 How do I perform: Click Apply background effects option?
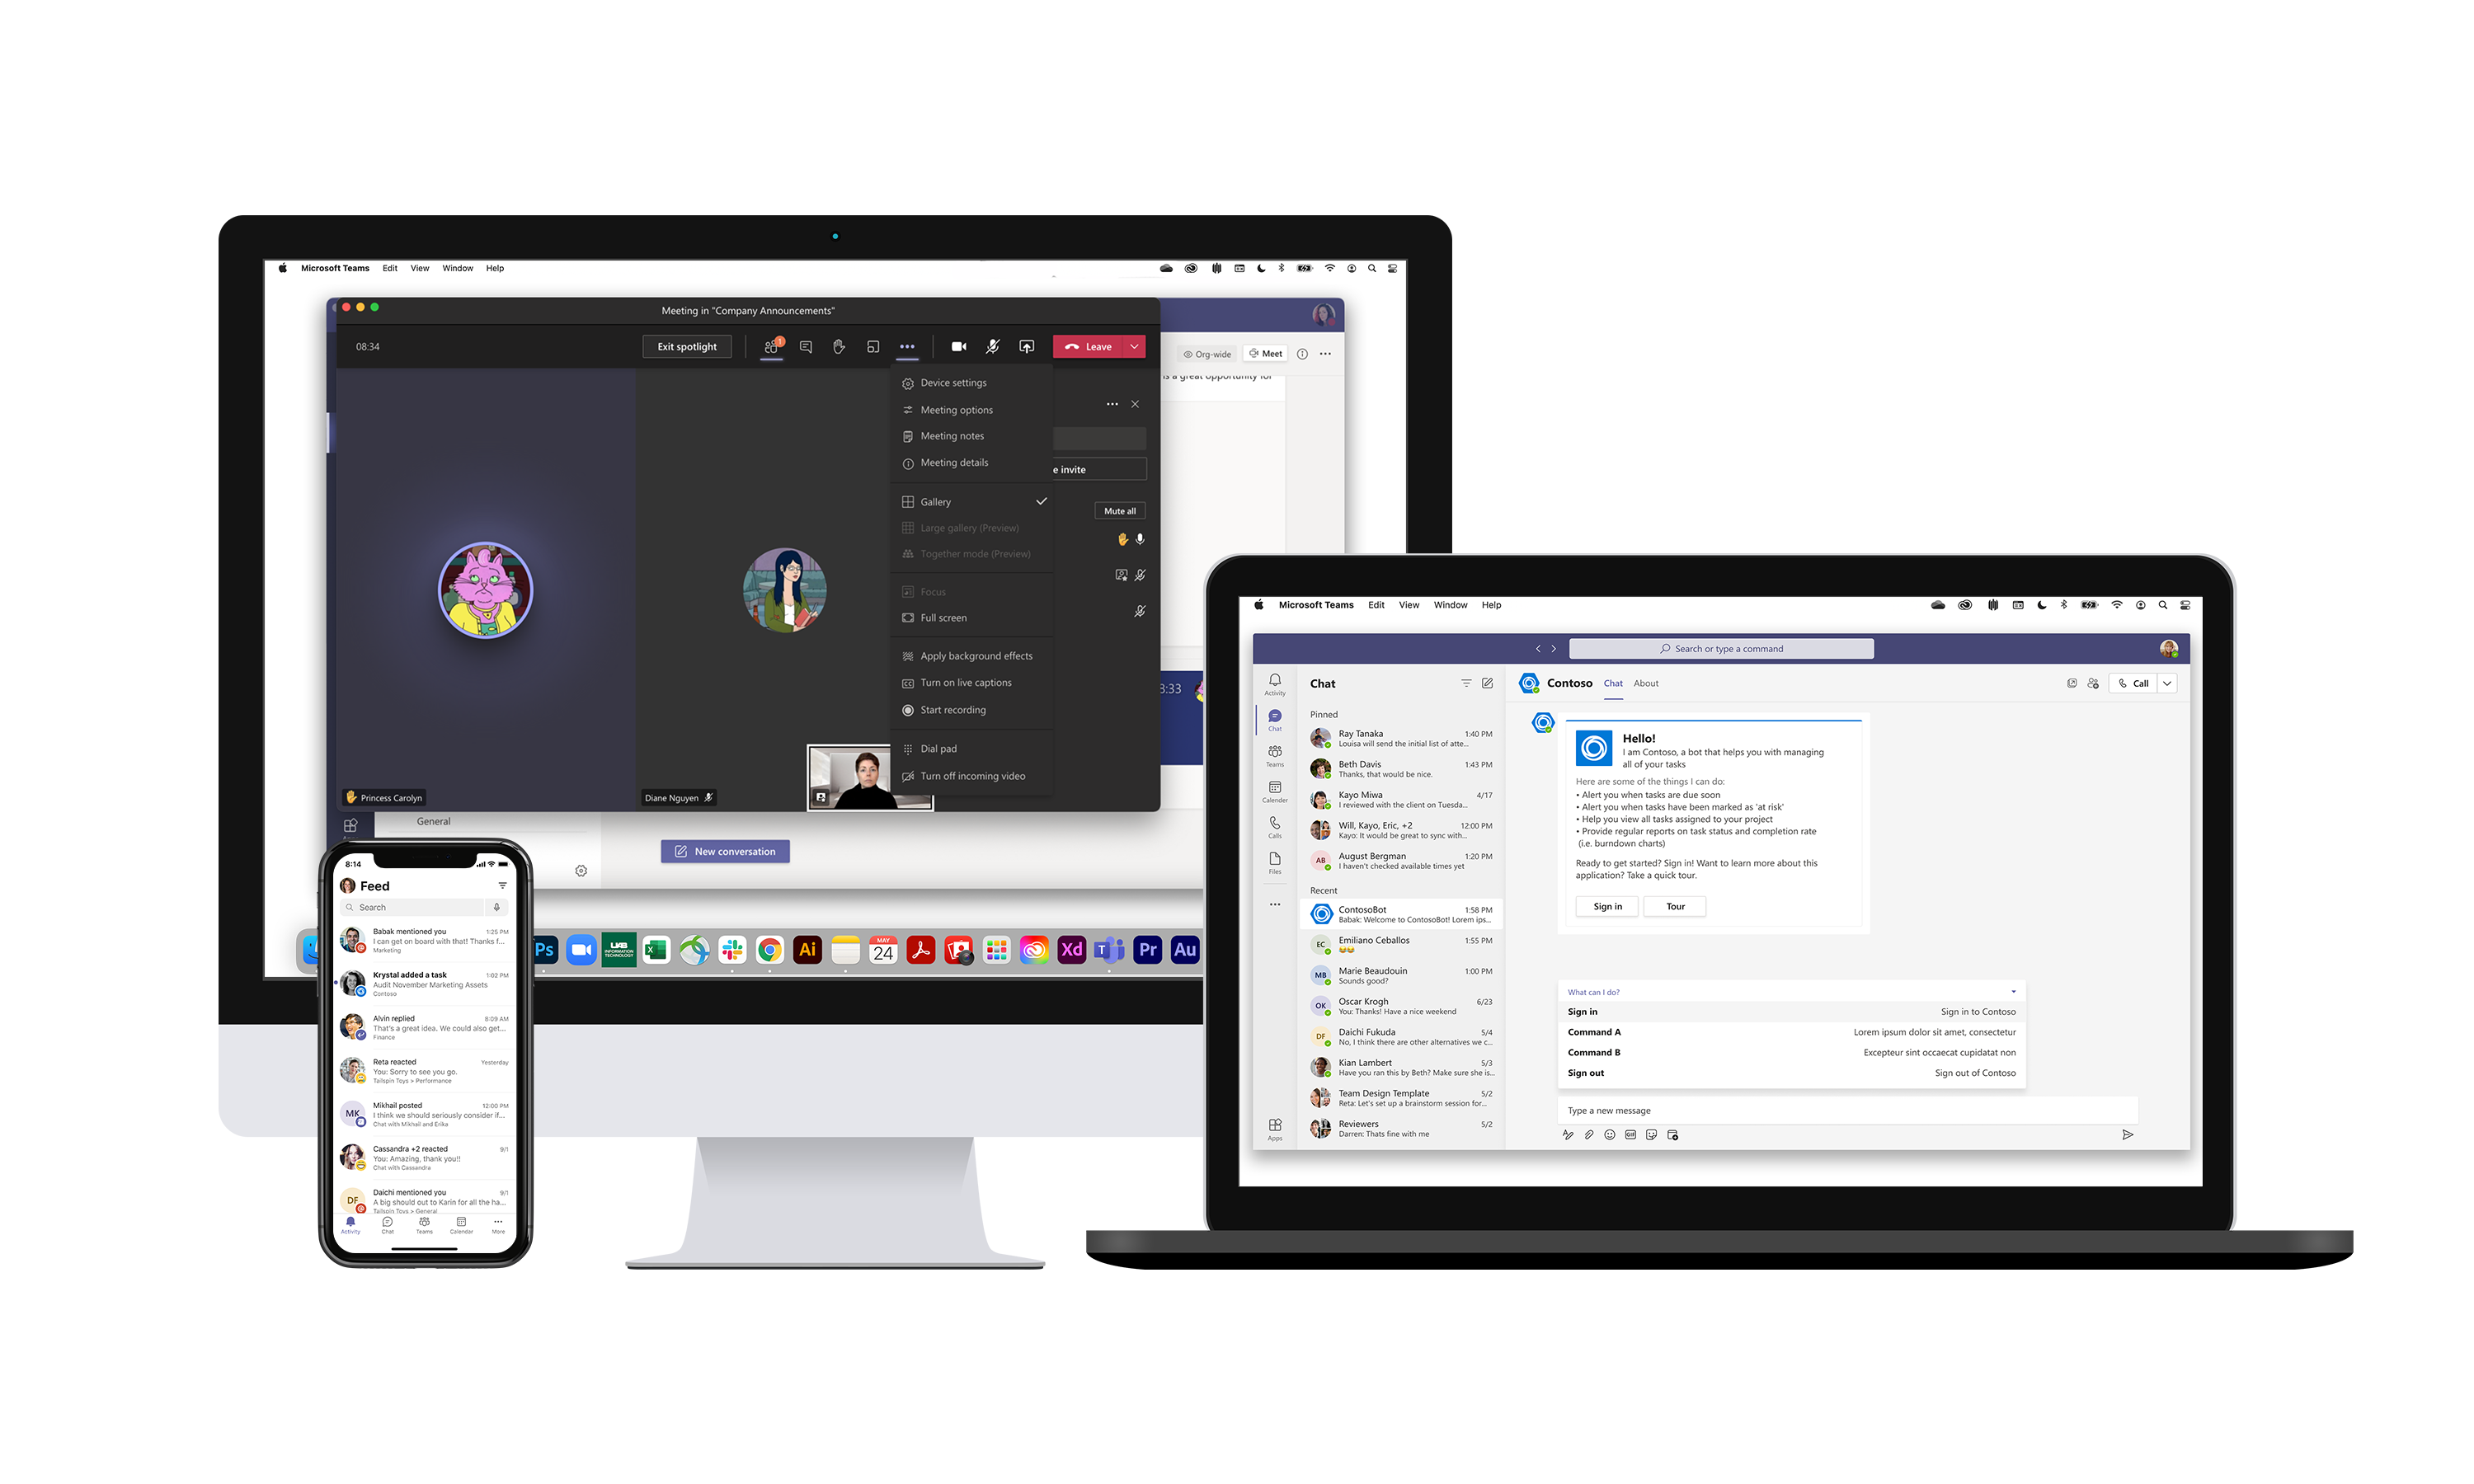pyautogui.click(x=977, y=654)
